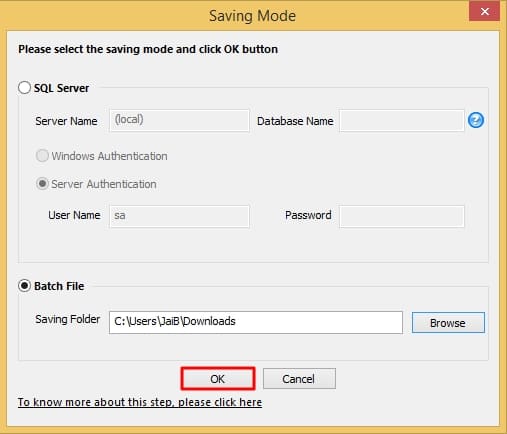The height and width of the screenshot is (434, 507).
Task: Click the User Name field
Action: click(179, 216)
